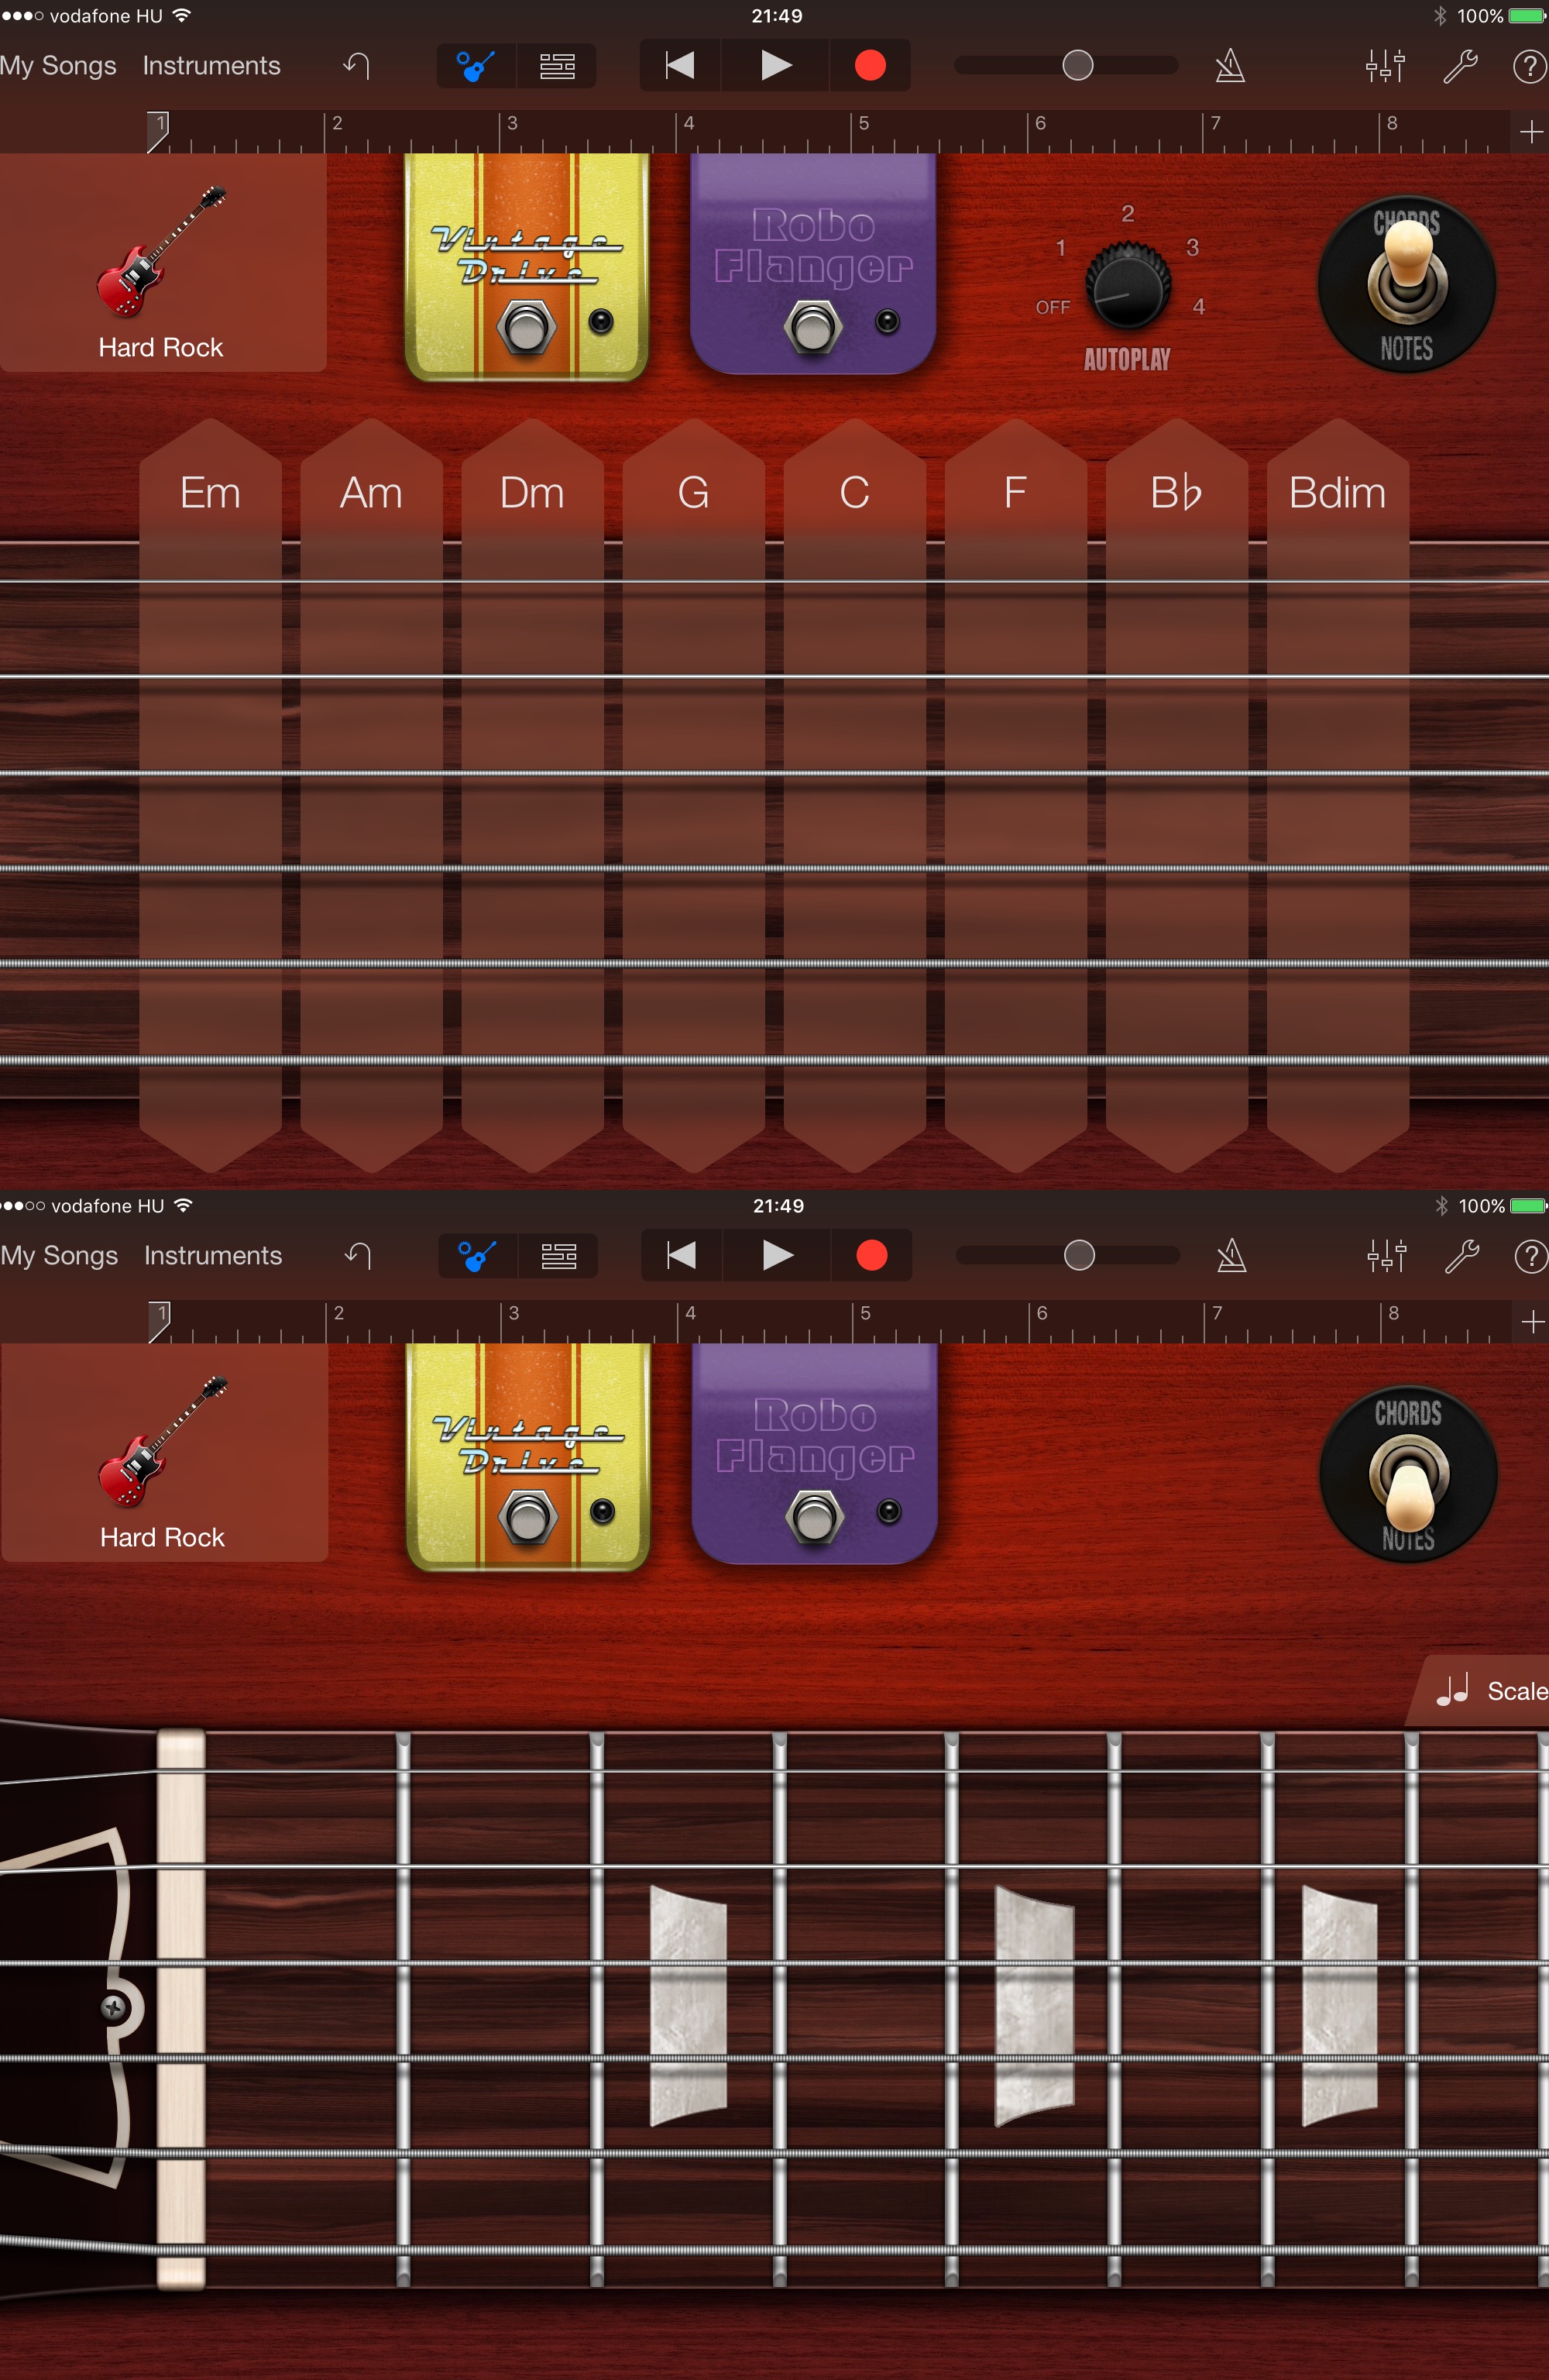This screenshot has height=2380, width=1549.
Task: Play the B♭ chord strip
Action: click(x=1176, y=795)
